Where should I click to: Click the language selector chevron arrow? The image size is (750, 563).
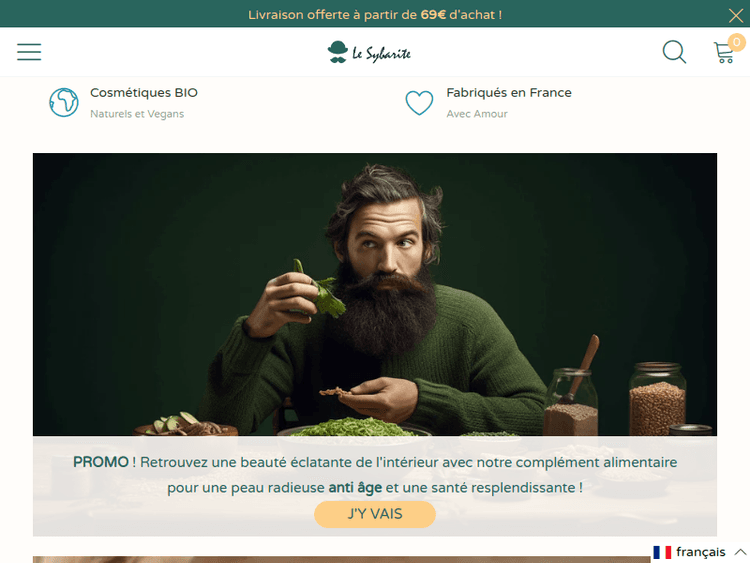click(740, 552)
